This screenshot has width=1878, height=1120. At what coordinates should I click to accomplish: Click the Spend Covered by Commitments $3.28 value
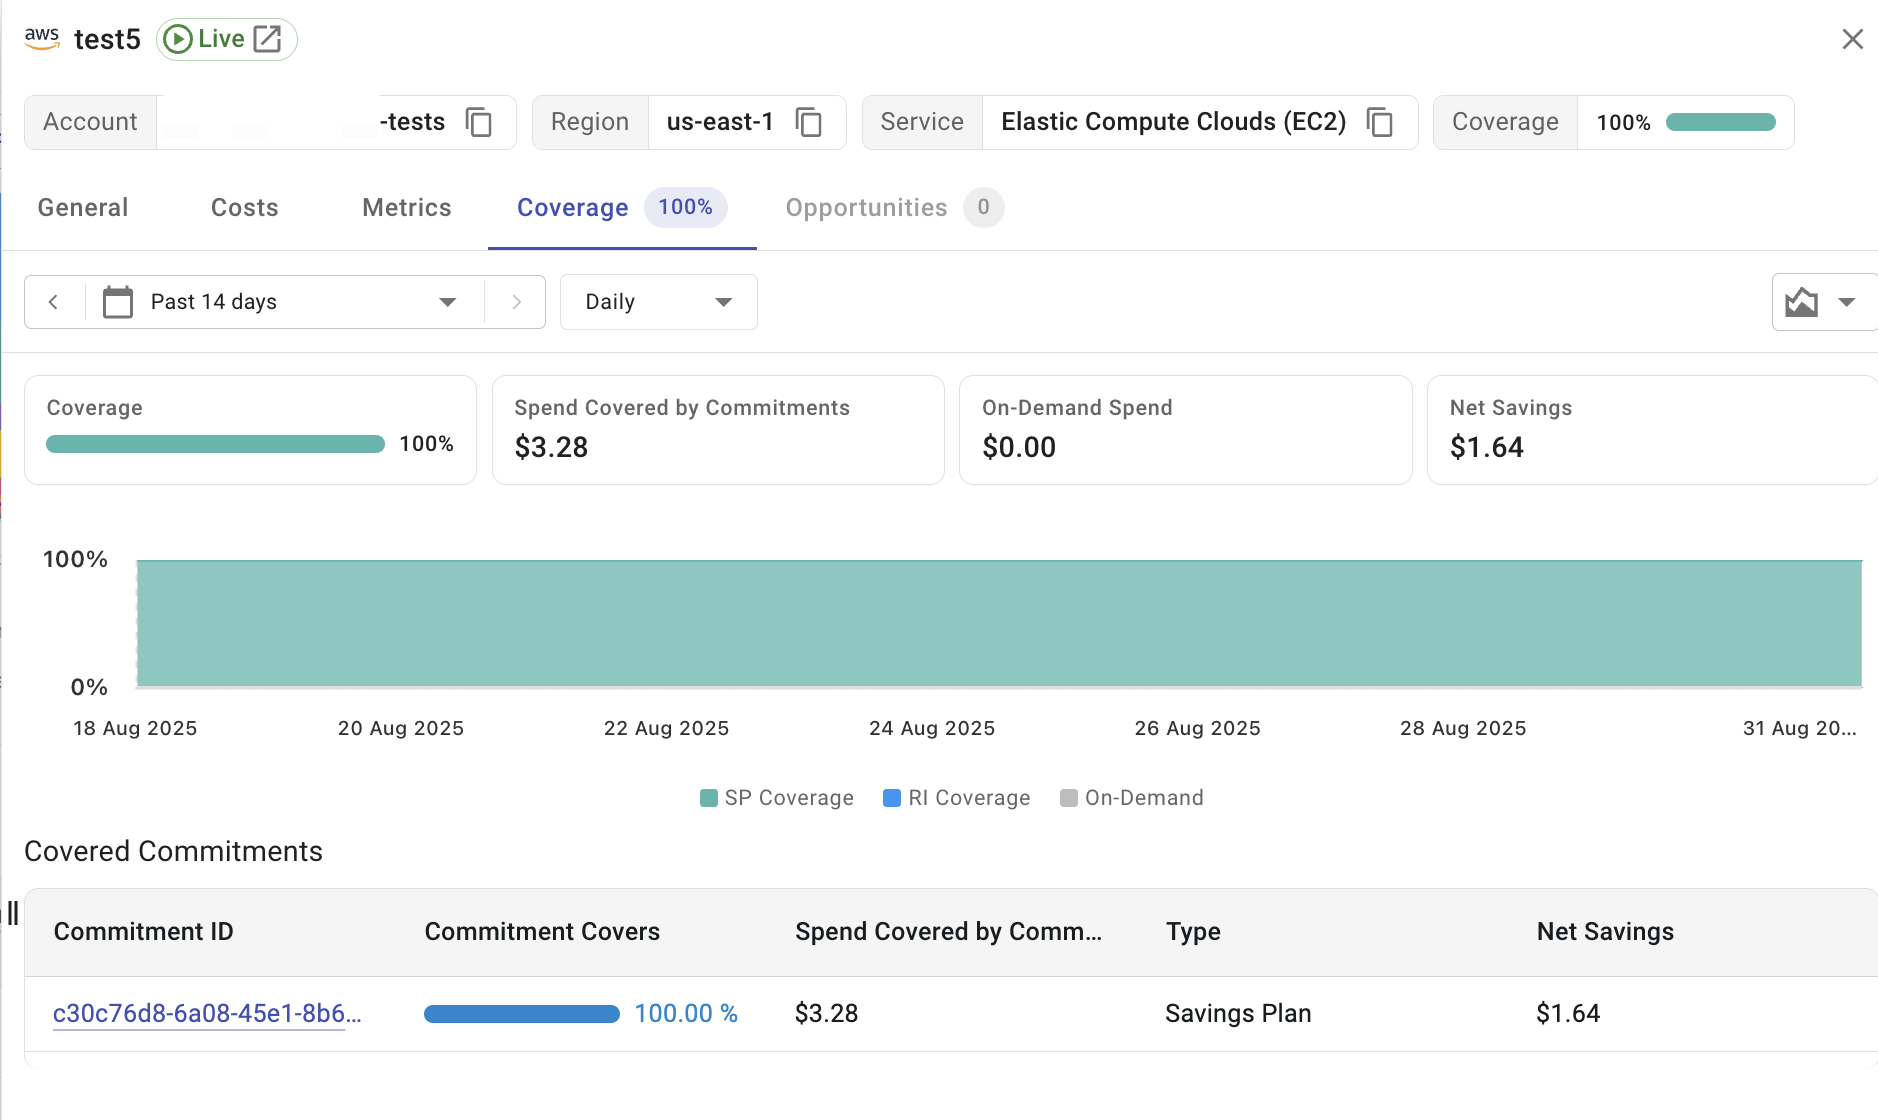[551, 447]
